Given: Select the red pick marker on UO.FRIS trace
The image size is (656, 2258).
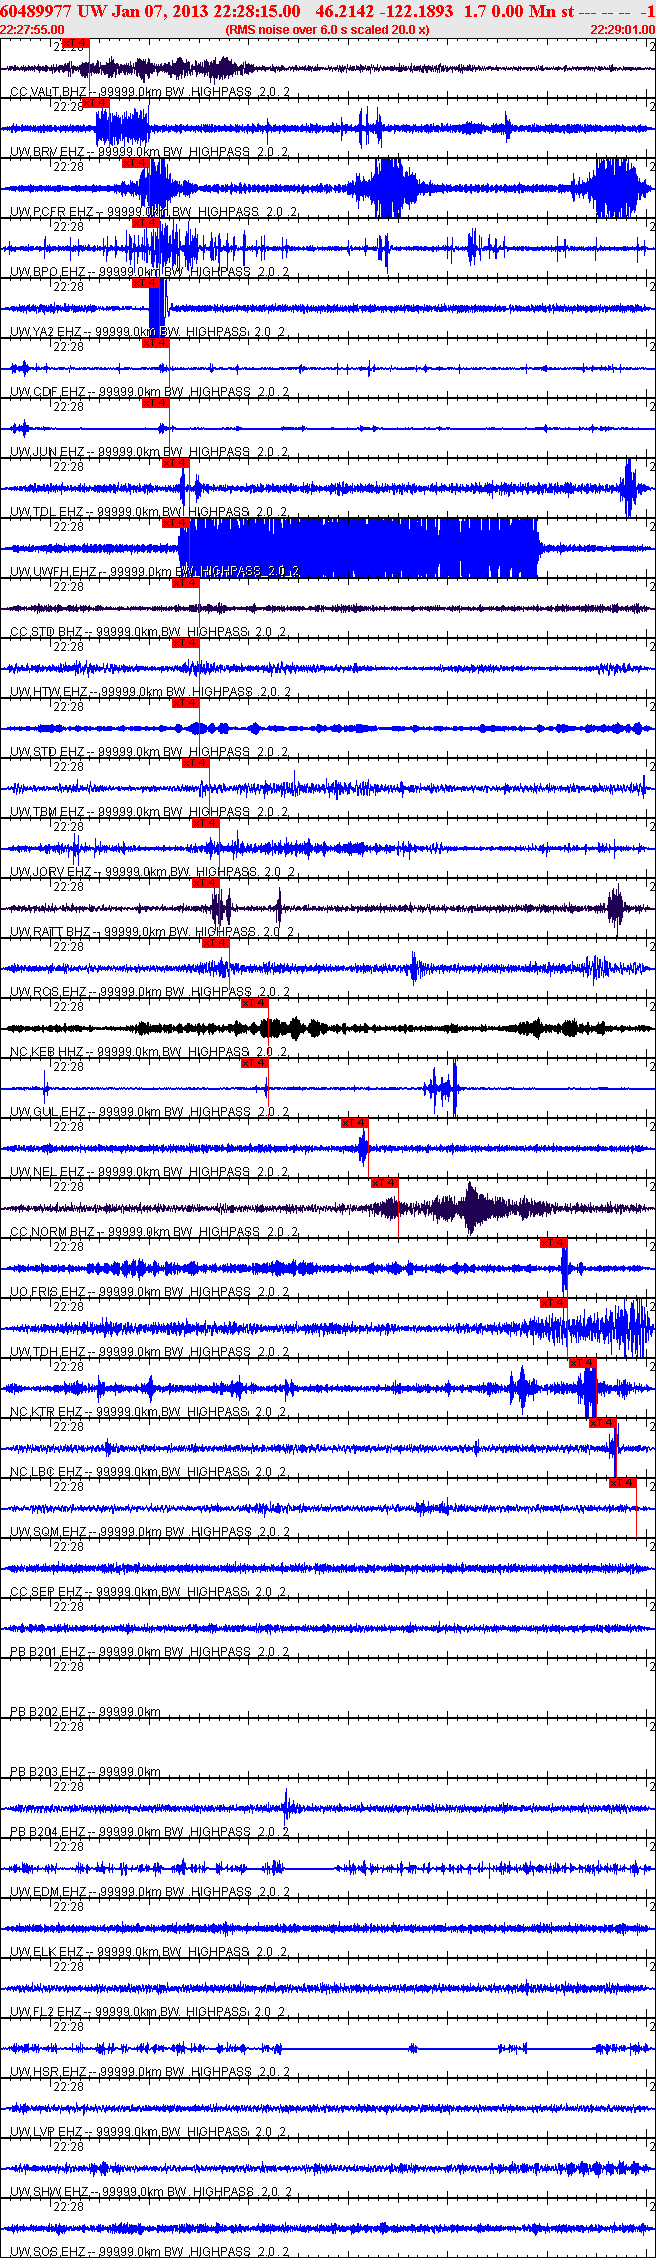Looking at the screenshot, I should coord(553,1243).
